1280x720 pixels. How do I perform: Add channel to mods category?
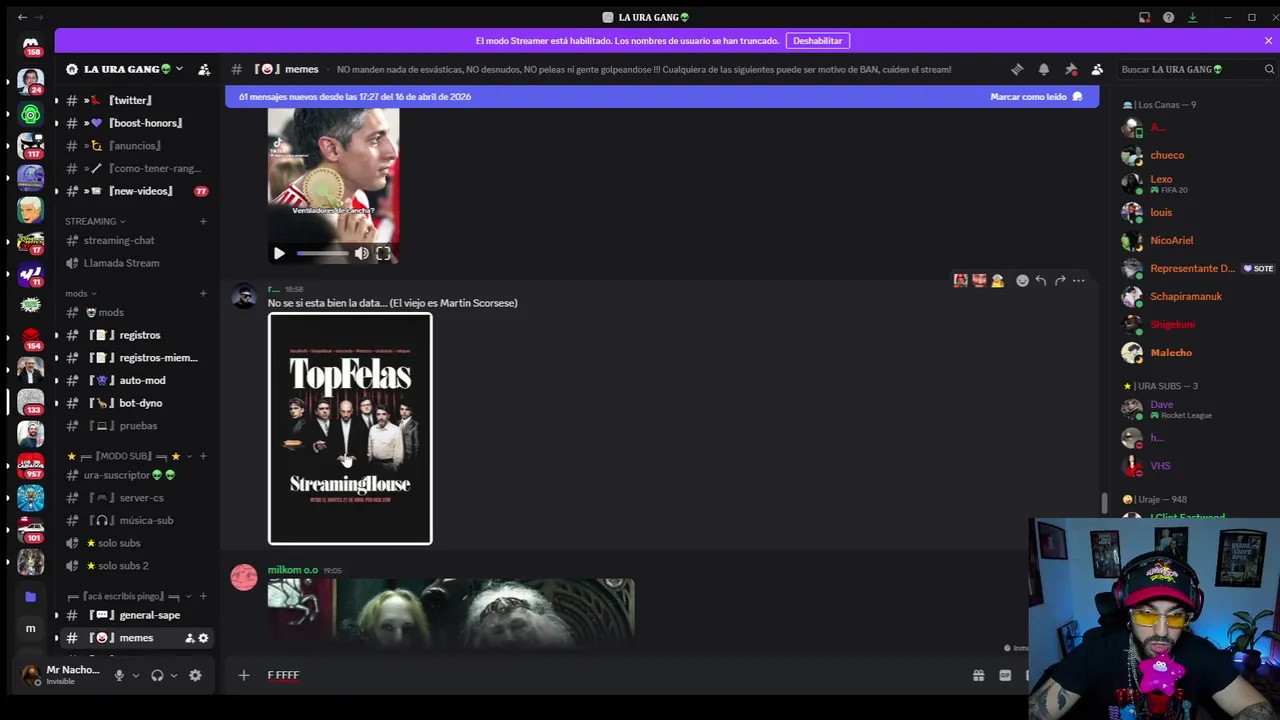pos(203,293)
